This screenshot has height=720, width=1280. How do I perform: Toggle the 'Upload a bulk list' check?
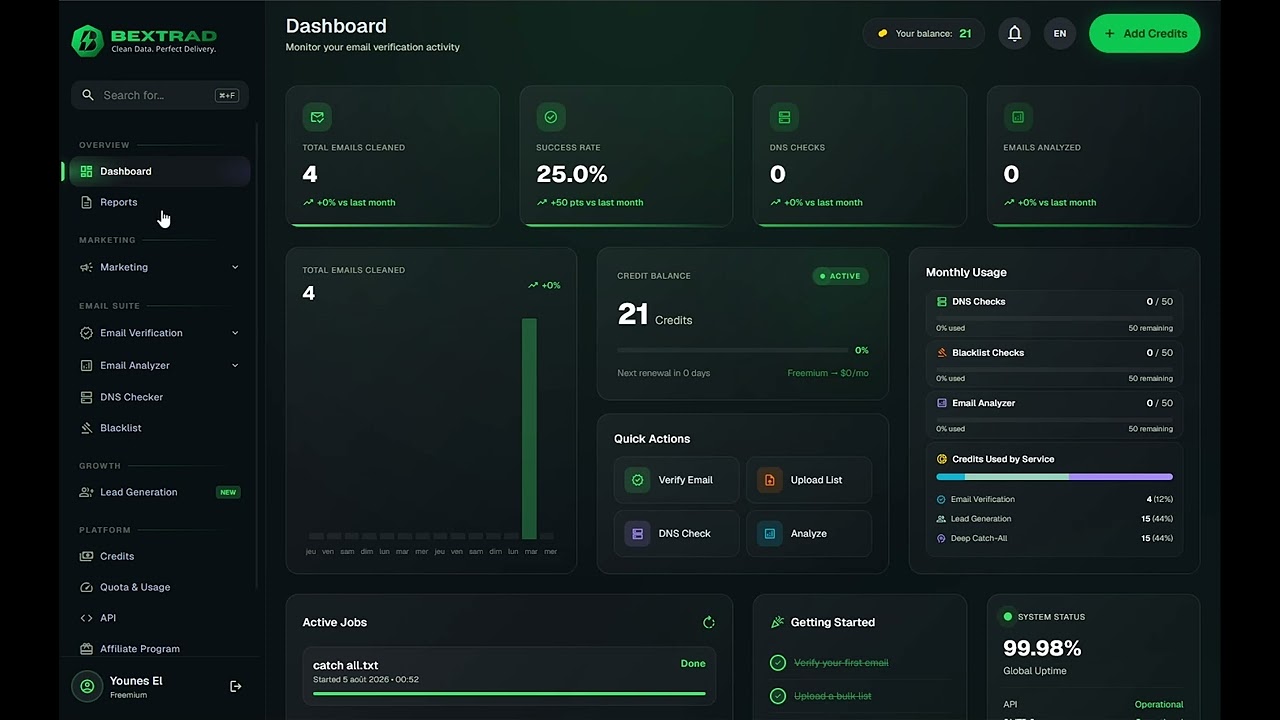pos(778,696)
